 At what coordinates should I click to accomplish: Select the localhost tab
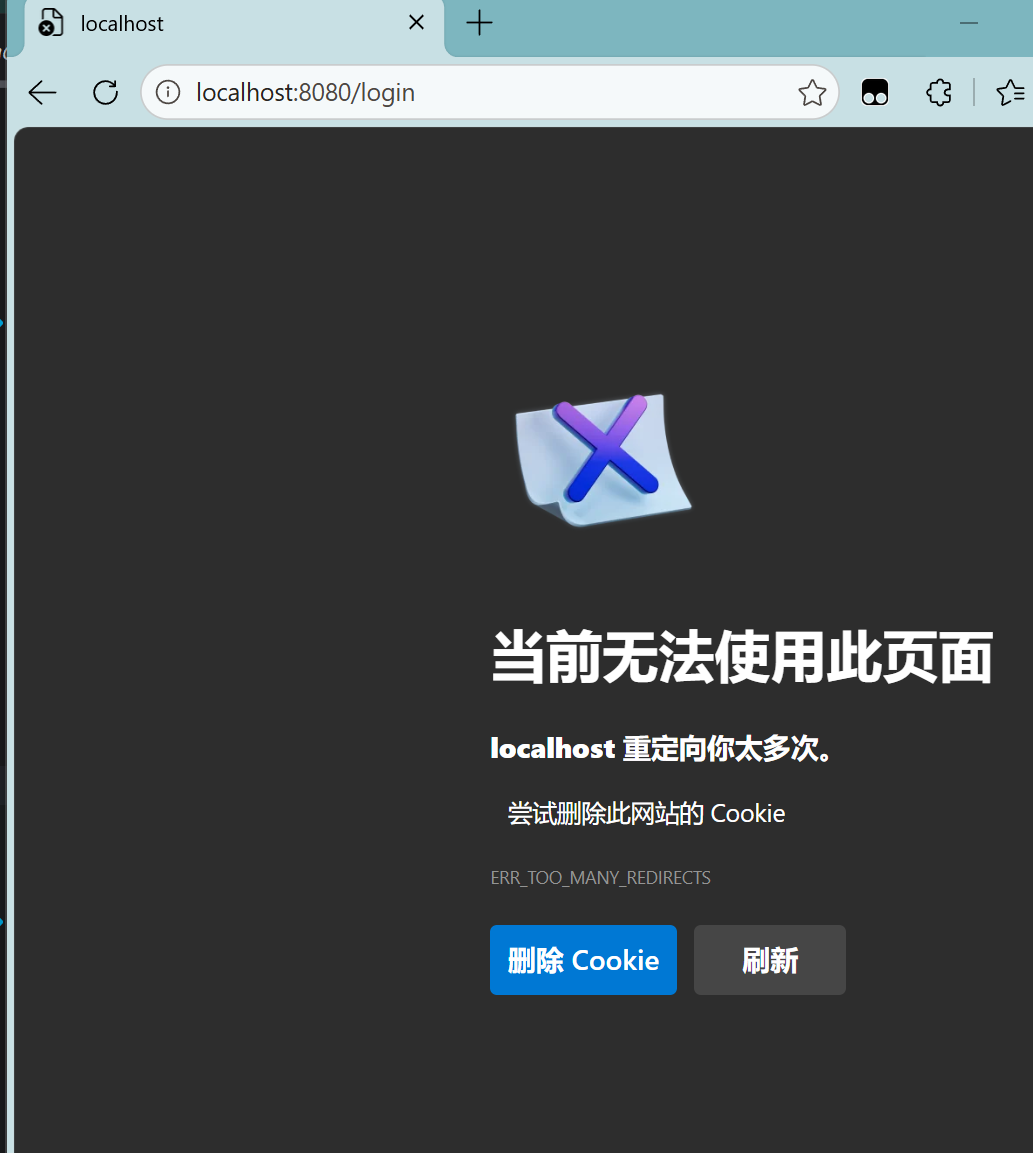tap(234, 26)
